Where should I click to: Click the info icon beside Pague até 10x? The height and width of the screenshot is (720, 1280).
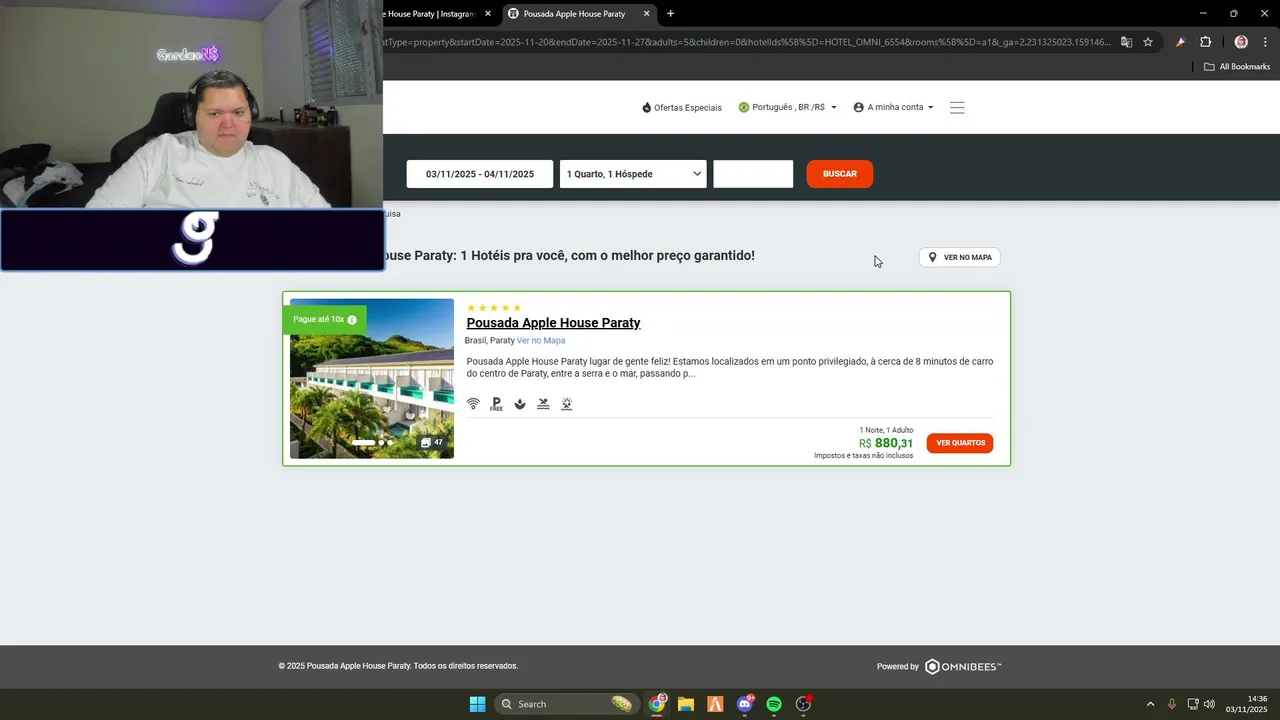coord(352,320)
